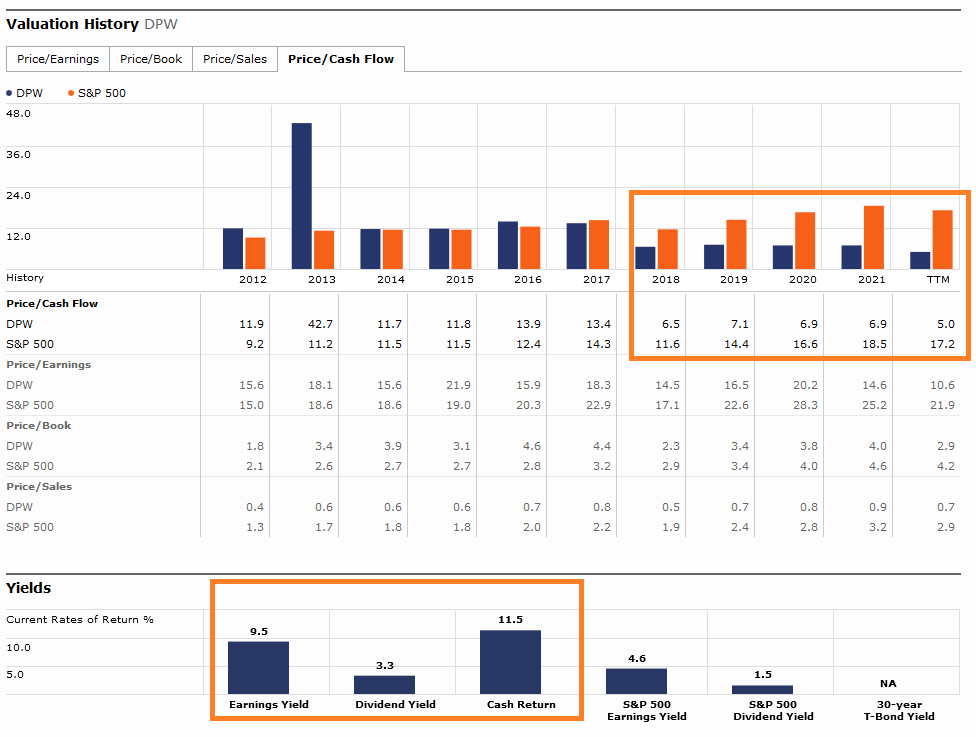Click the Cash Return label
Screen dimensions: 976x737
tap(521, 705)
